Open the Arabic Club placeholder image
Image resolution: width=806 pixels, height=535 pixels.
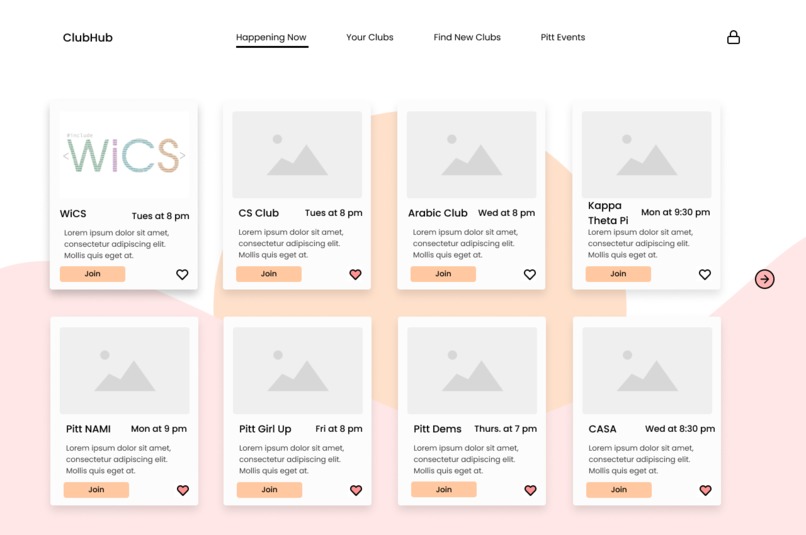tap(471, 155)
